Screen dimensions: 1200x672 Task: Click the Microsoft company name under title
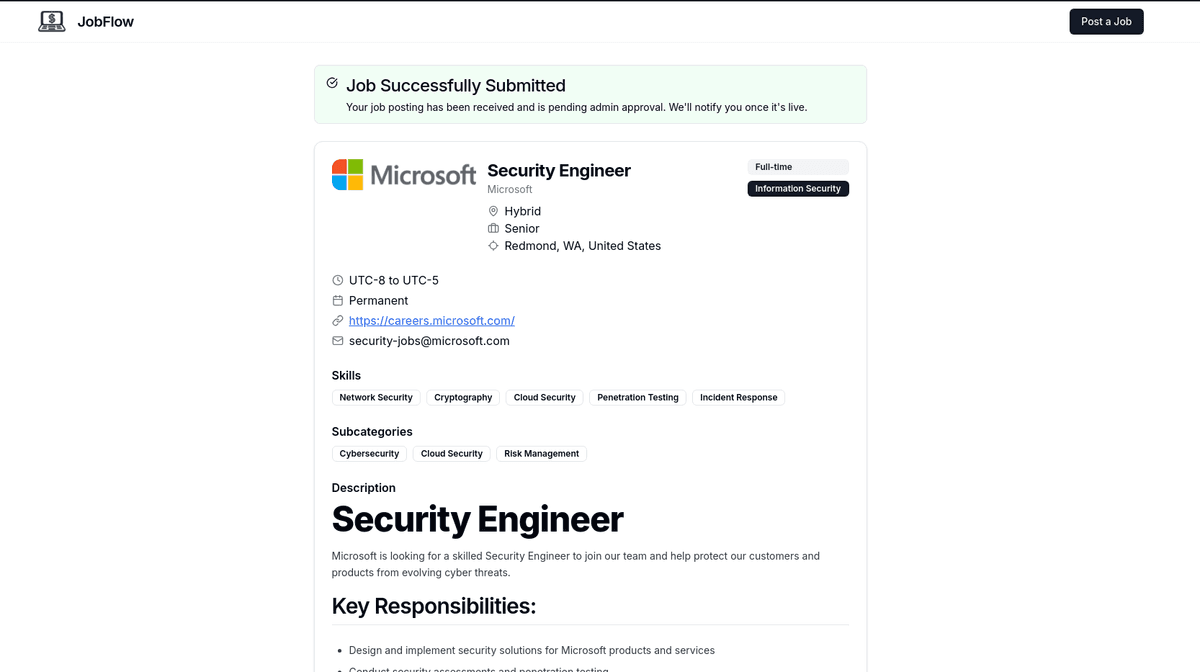tap(510, 189)
